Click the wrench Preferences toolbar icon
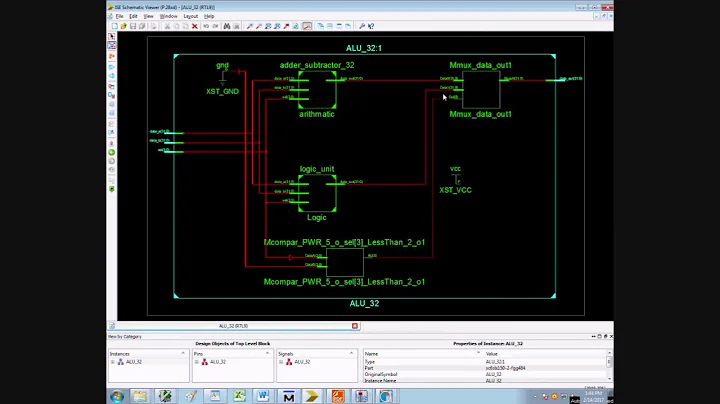 tap(362, 26)
